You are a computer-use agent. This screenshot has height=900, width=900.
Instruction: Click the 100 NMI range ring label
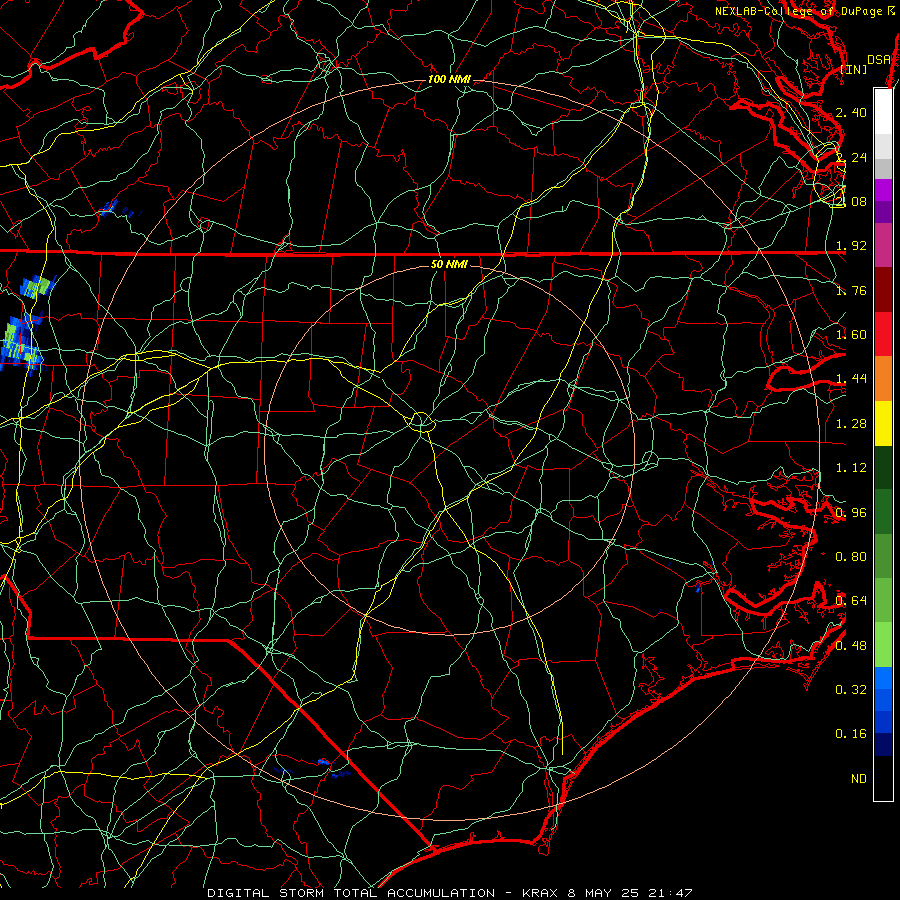pyautogui.click(x=449, y=79)
